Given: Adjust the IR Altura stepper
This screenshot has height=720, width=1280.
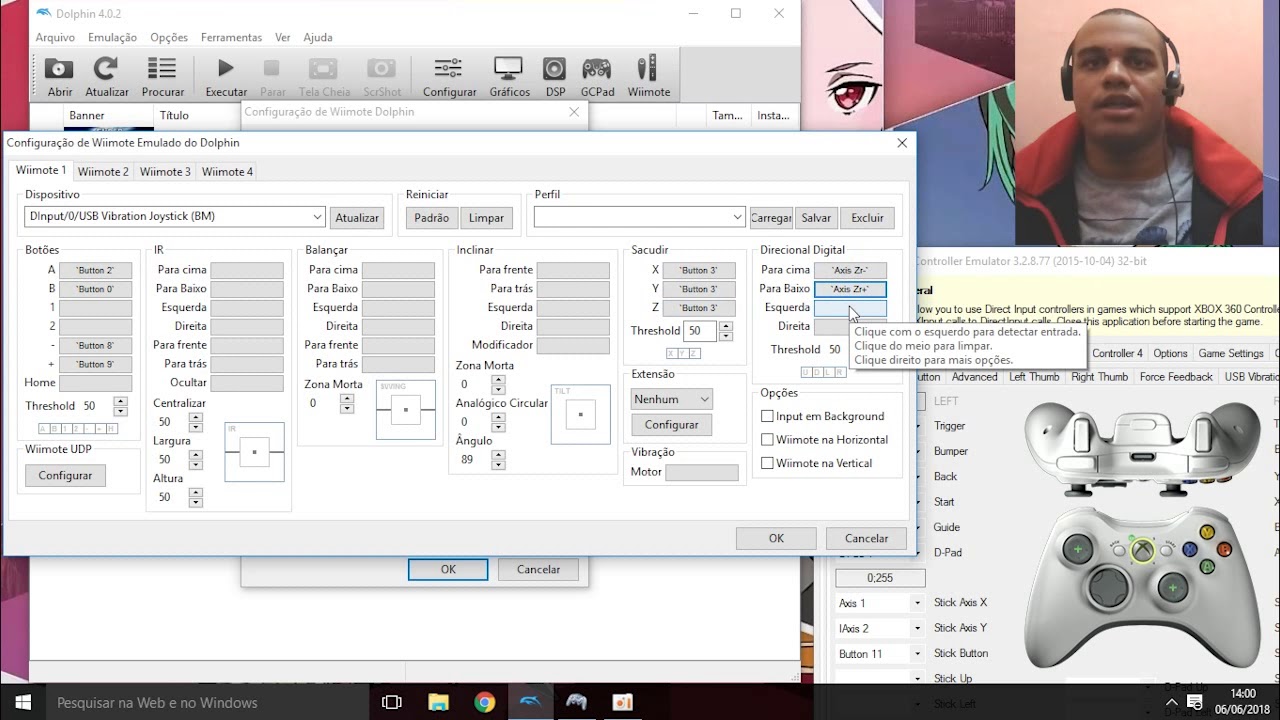Looking at the screenshot, I should [x=195, y=497].
